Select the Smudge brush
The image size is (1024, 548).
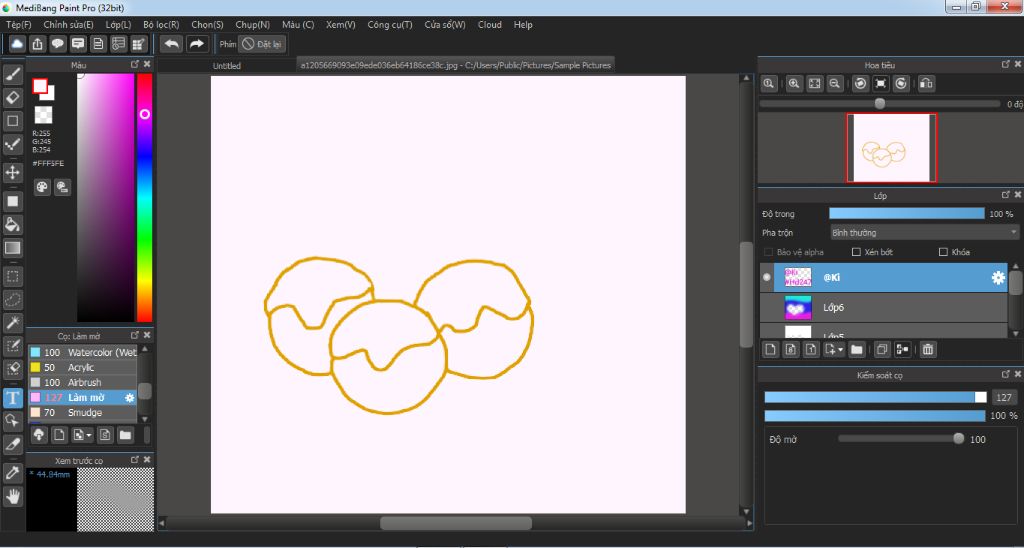tap(83, 413)
